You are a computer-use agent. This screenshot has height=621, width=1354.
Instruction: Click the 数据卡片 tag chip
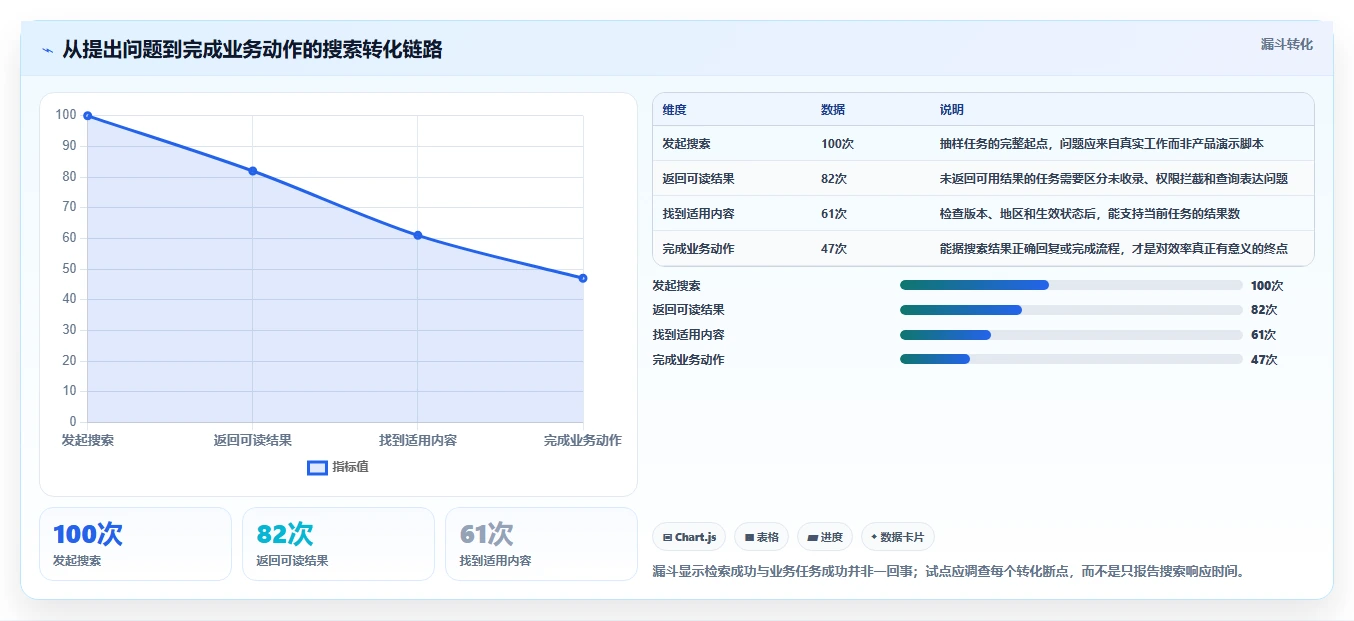coord(898,537)
